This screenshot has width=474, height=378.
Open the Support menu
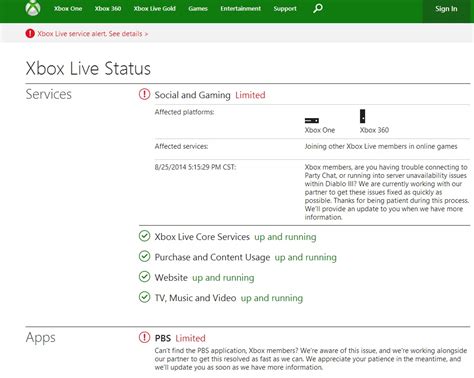pyautogui.click(x=285, y=9)
